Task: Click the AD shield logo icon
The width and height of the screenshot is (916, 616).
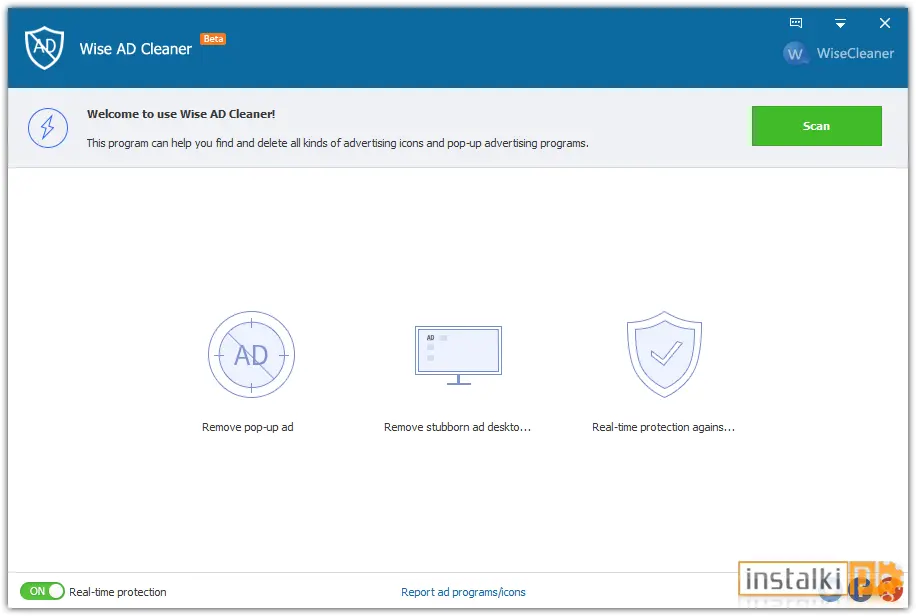Action: (x=44, y=47)
